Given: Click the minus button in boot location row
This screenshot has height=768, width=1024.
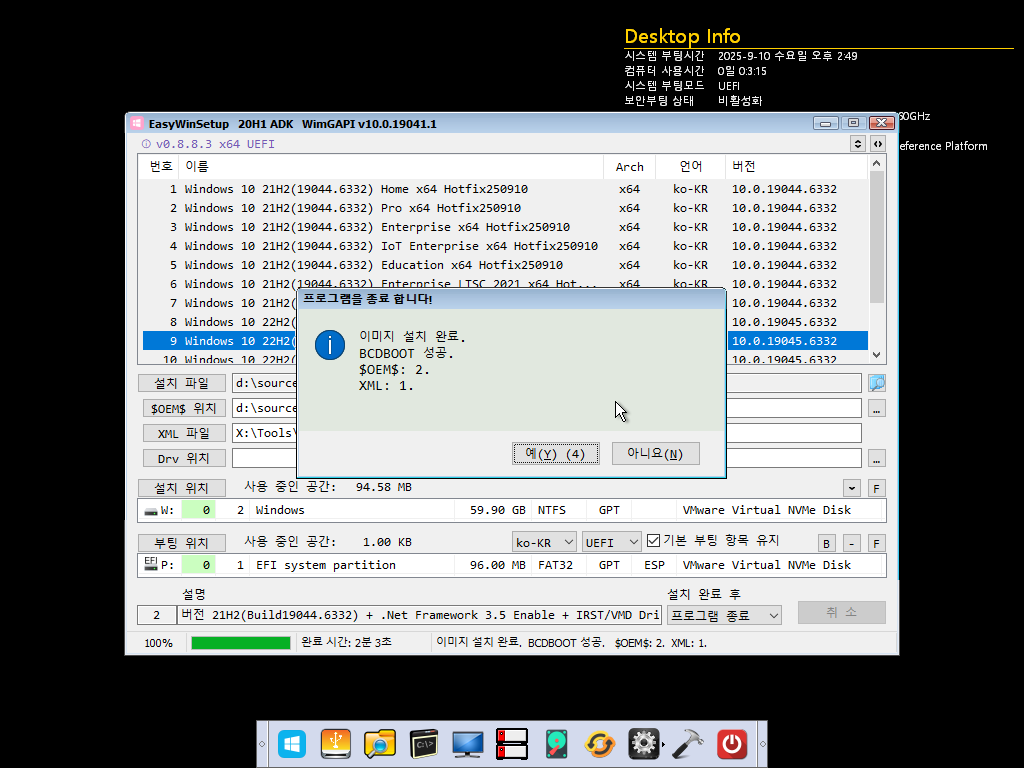Looking at the screenshot, I should tap(852, 543).
